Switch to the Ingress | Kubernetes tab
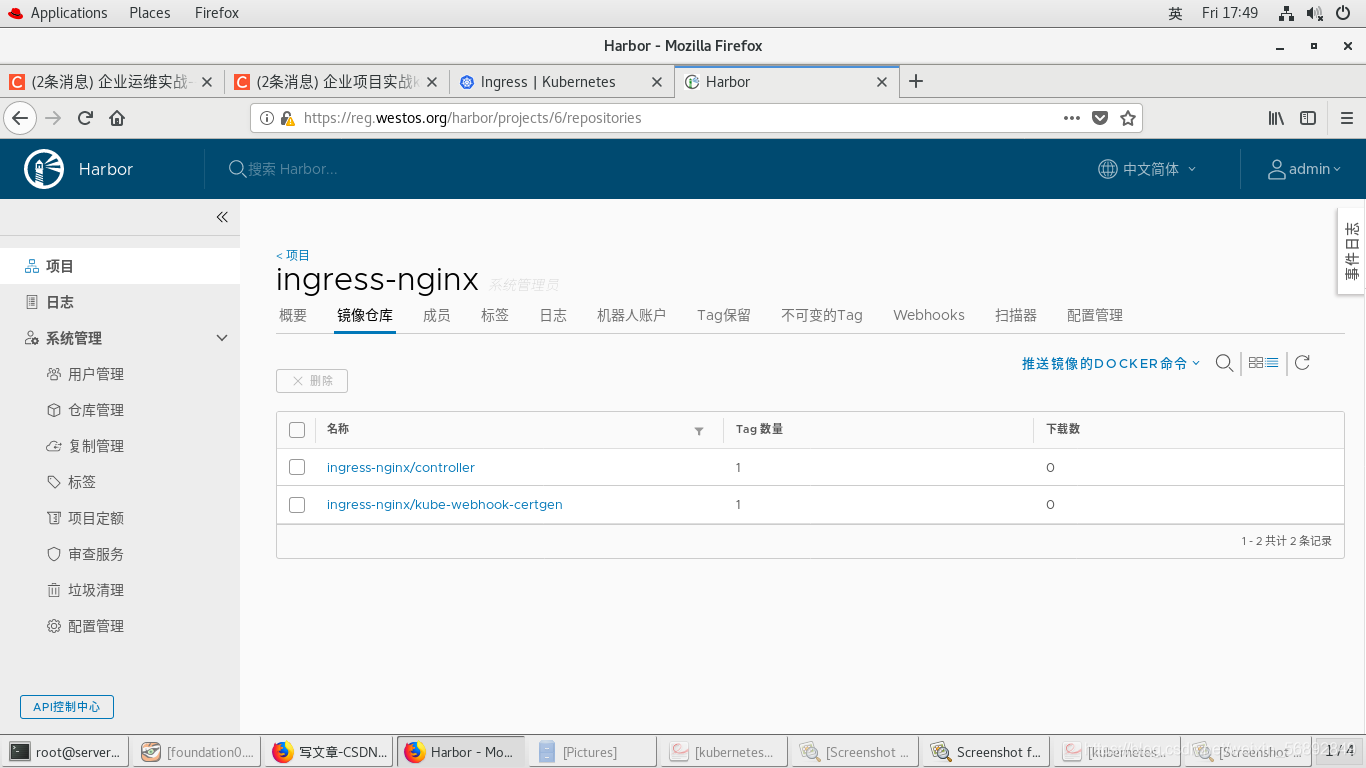1366x768 pixels. tap(561, 82)
